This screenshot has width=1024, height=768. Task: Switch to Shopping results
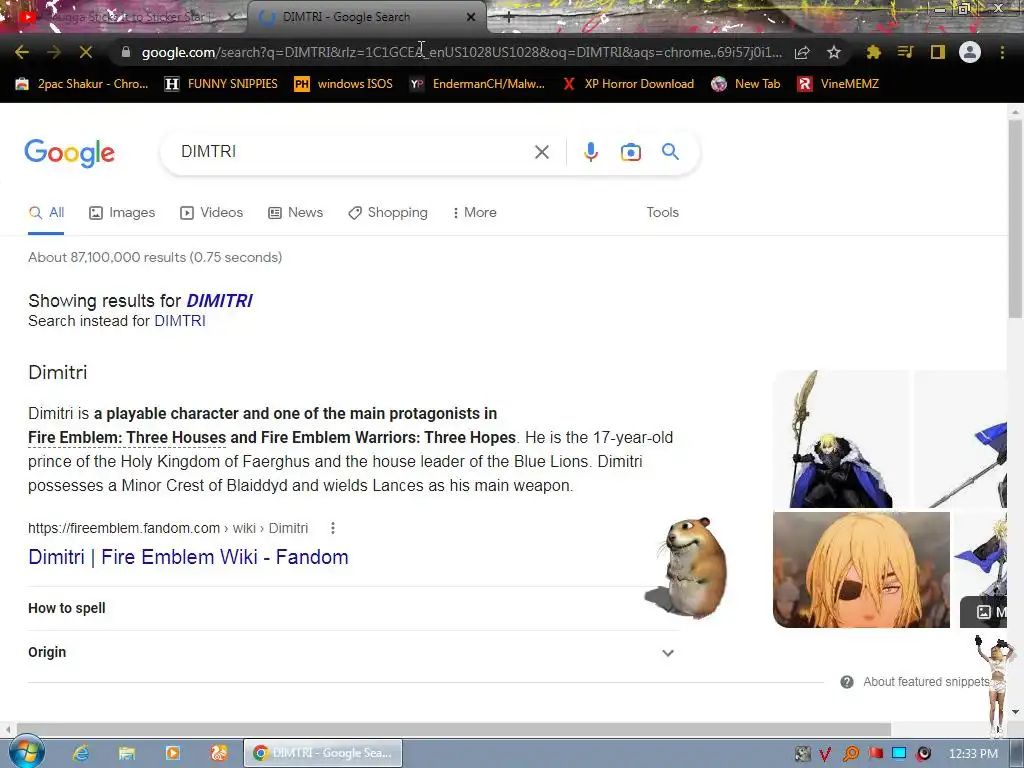point(388,212)
